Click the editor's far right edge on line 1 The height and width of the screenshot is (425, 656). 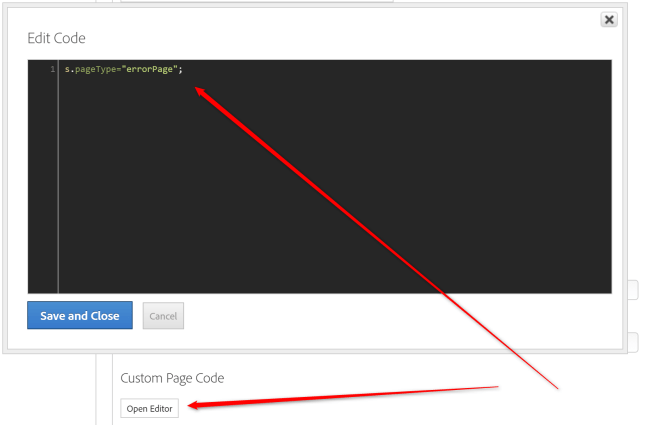point(605,70)
